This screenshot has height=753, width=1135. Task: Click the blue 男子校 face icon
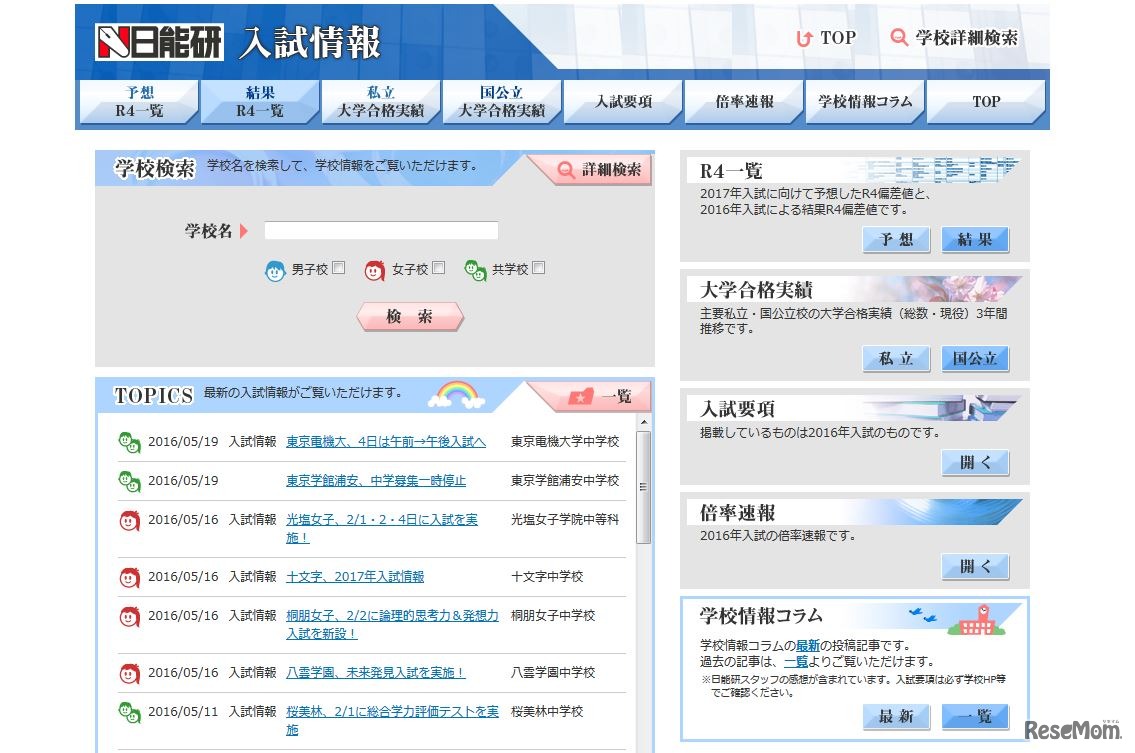pos(275,270)
